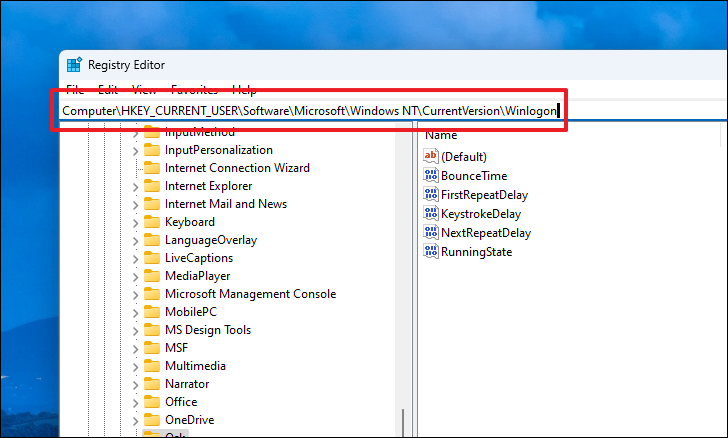This screenshot has height=438, width=728.
Task: Click the RunningState value icon
Action: [431, 251]
